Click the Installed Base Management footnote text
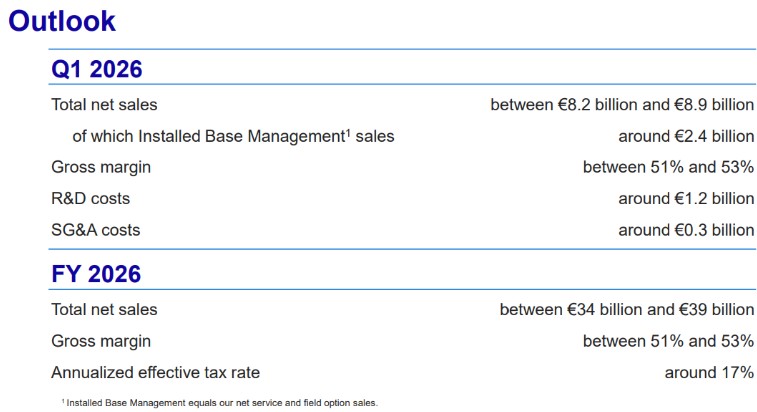The image size is (757, 412). pyautogui.click(x=219, y=402)
